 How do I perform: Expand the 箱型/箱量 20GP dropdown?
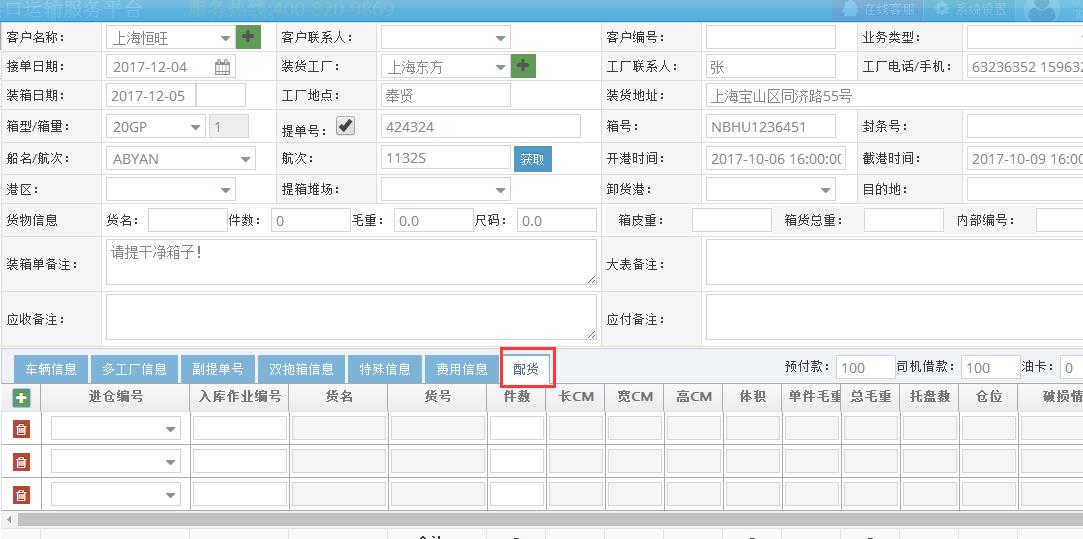click(x=194, y=128)
